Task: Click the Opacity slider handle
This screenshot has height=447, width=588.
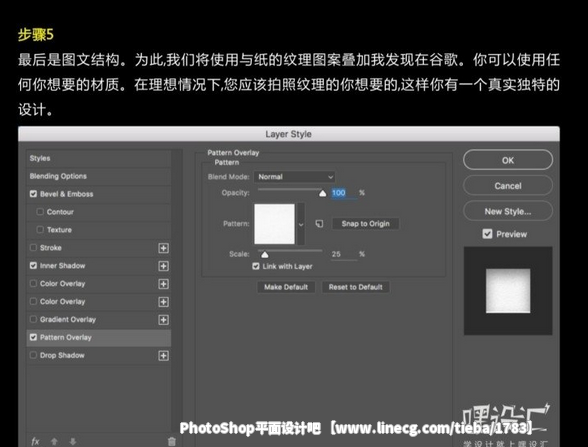Action: click(x=322, y=194)
